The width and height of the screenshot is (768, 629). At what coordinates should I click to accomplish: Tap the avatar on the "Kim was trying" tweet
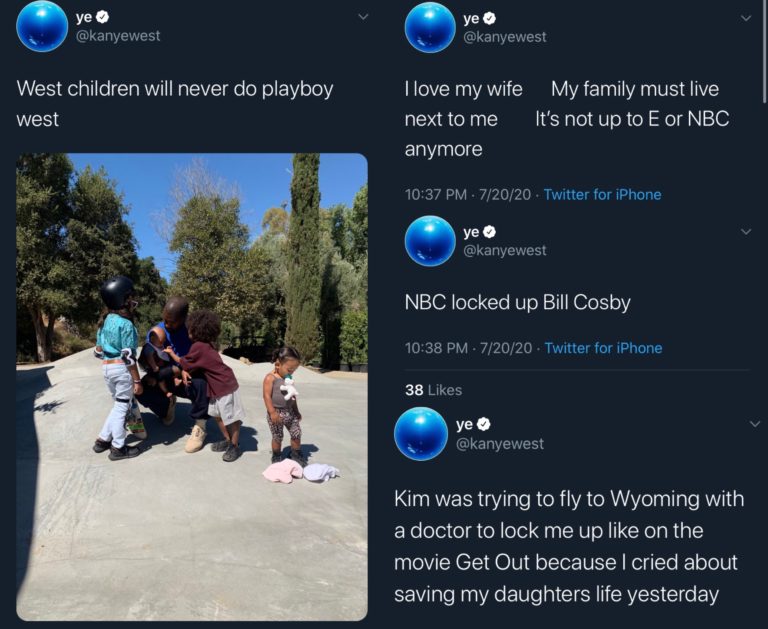[x=421, y=433]
